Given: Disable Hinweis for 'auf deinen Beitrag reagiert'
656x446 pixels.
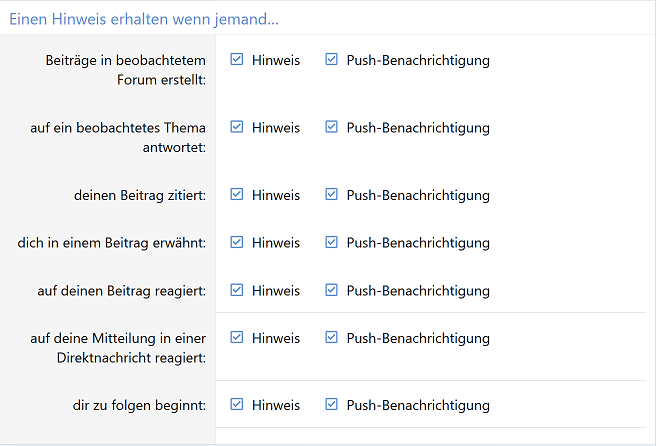Looking at the screenshot, I should click(237, 290).
